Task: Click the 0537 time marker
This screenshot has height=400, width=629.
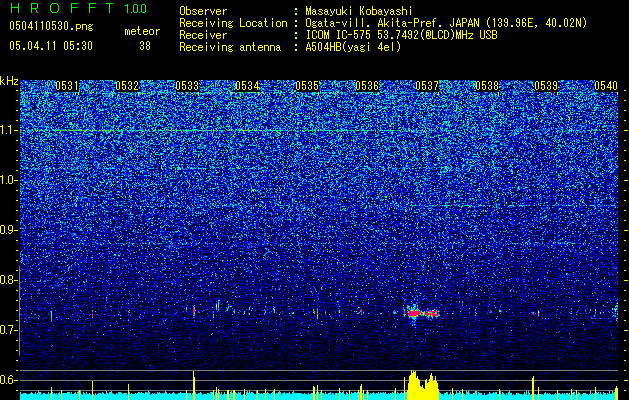Action: tap(427, 86)
